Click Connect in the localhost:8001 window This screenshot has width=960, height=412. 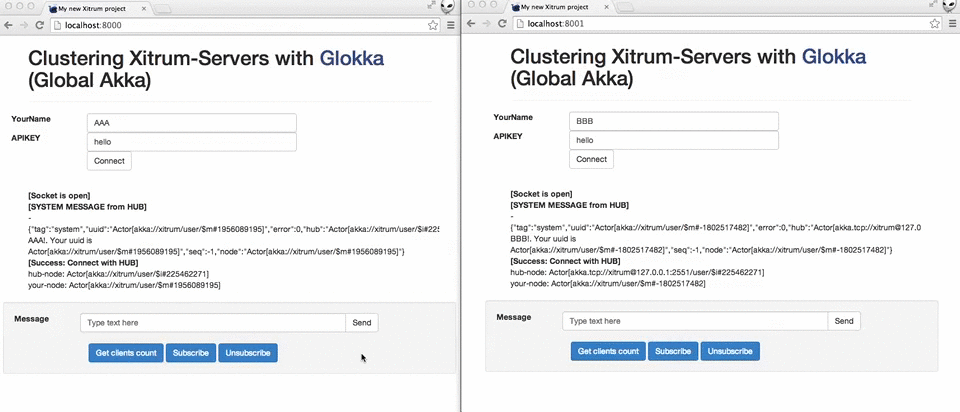click(x=591, y=159)
